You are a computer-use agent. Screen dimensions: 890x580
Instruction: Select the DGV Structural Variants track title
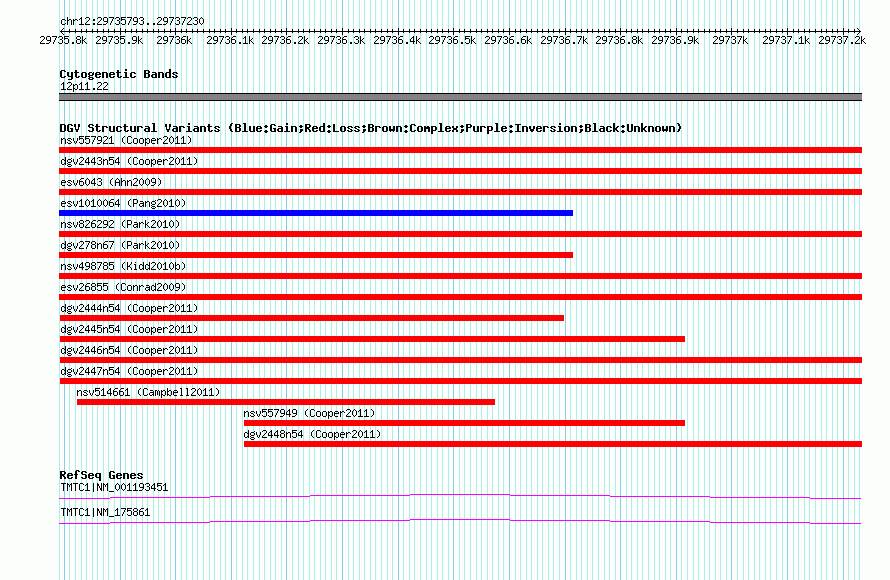pyautogui.click(x=371, y=128)
